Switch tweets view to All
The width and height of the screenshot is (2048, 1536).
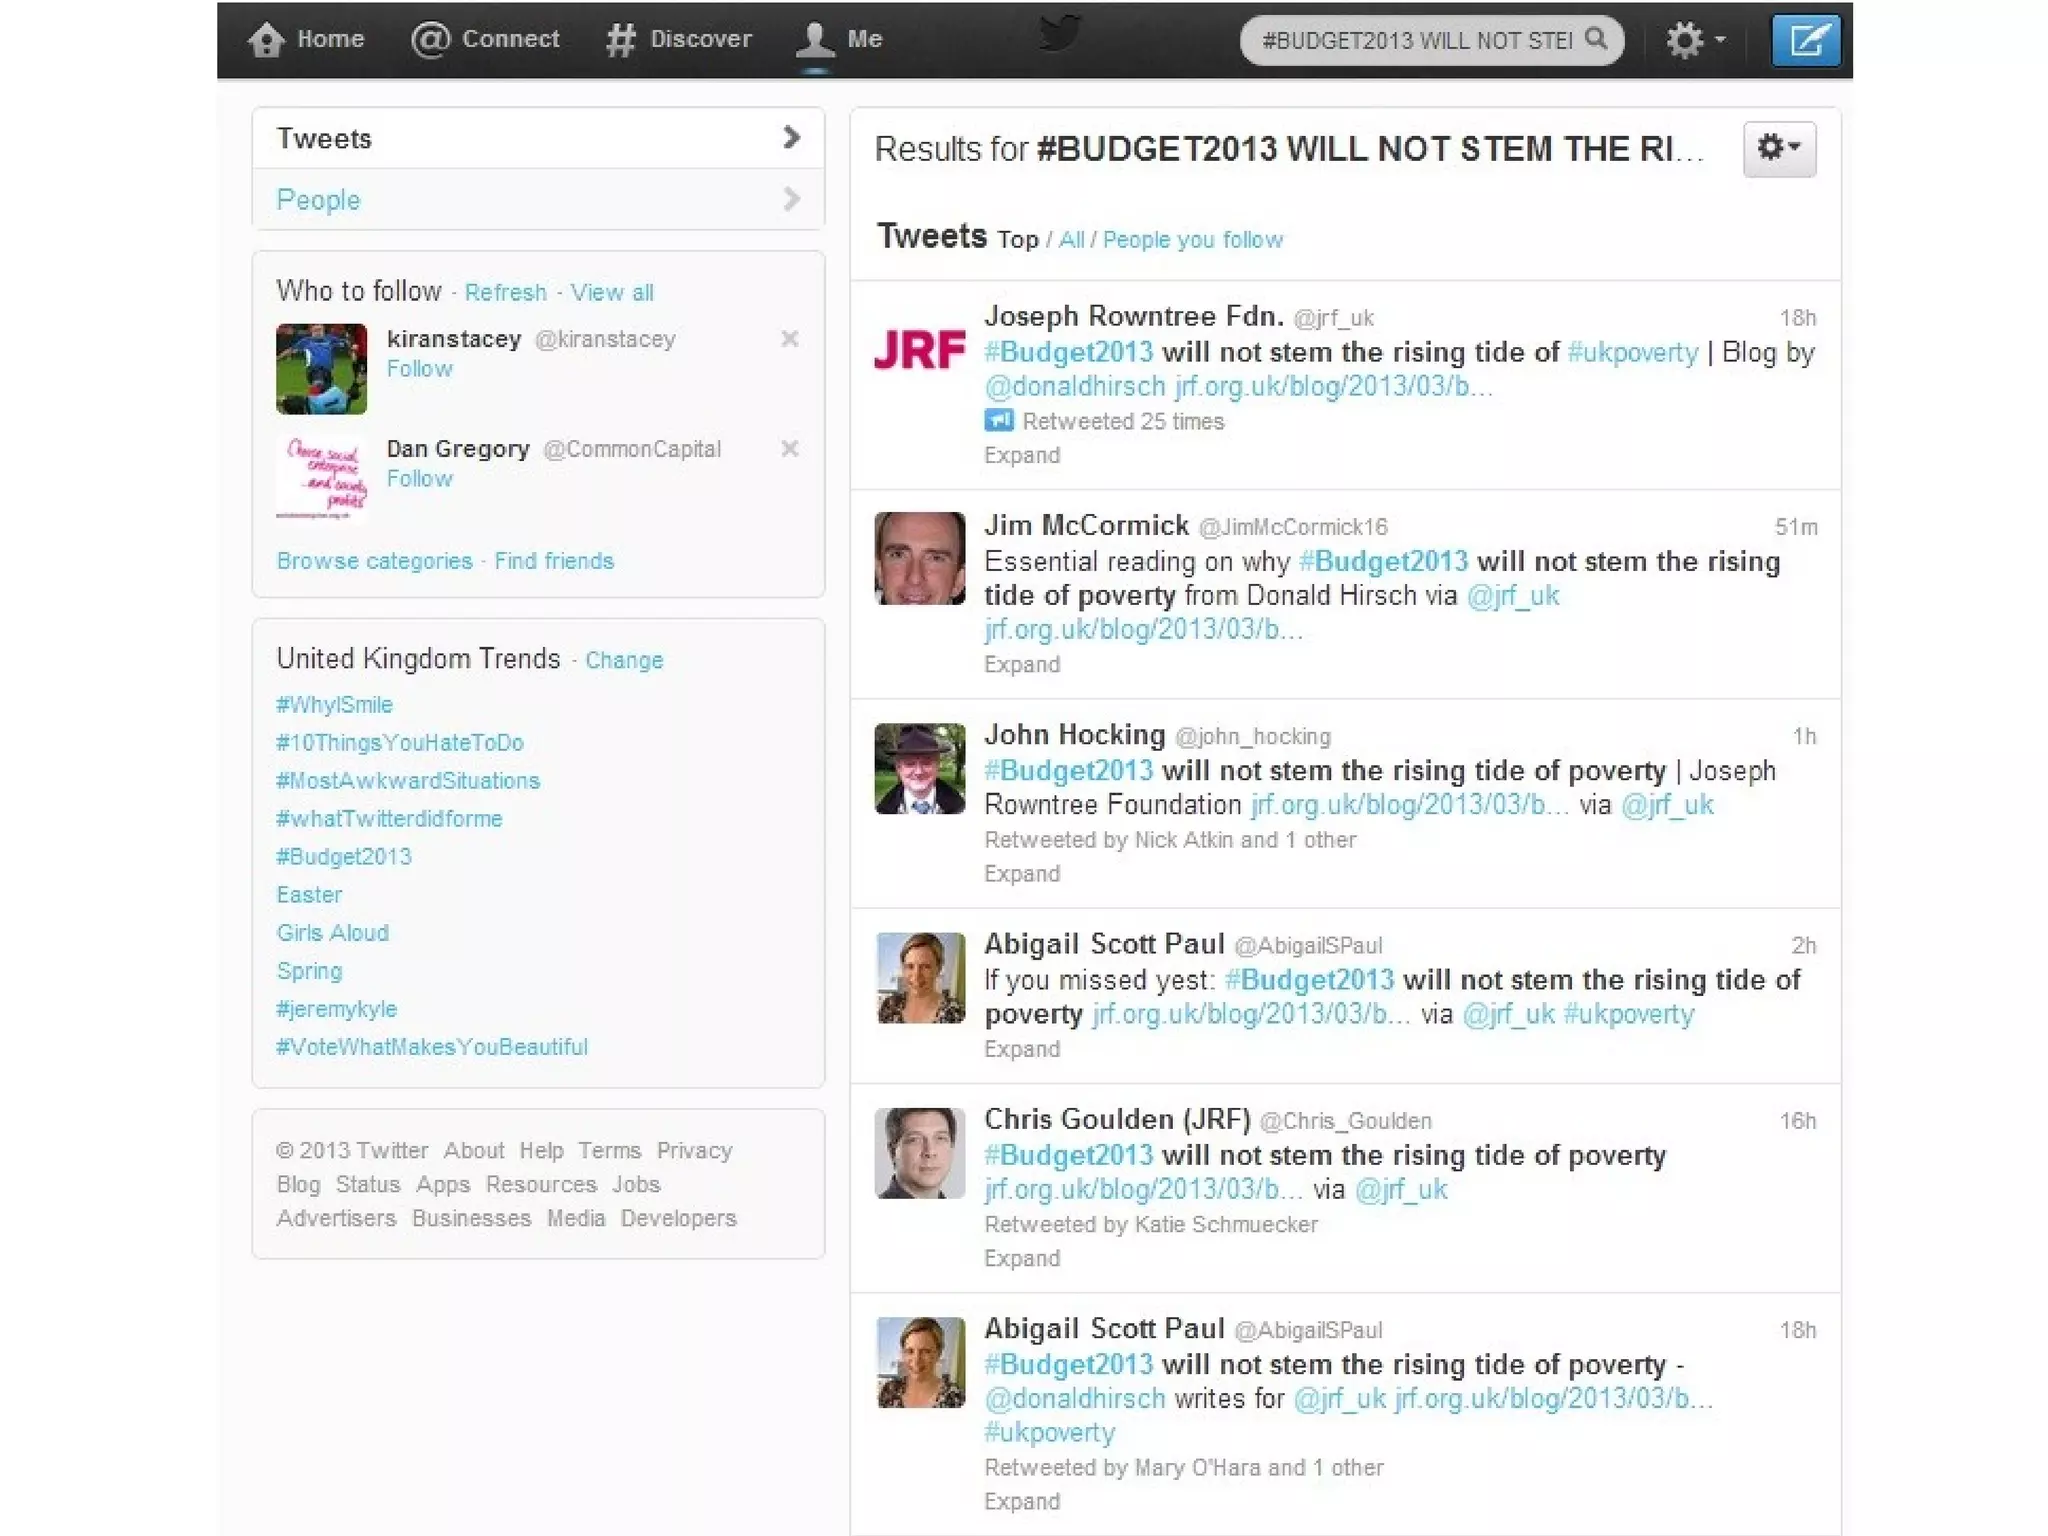(1071, 240)
